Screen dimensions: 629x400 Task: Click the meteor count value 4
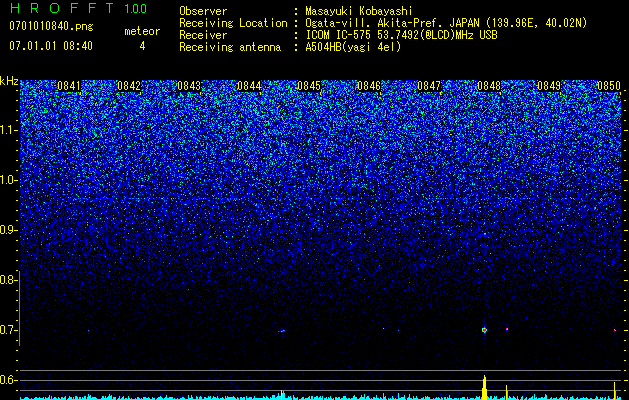click(x=142, y=46)
